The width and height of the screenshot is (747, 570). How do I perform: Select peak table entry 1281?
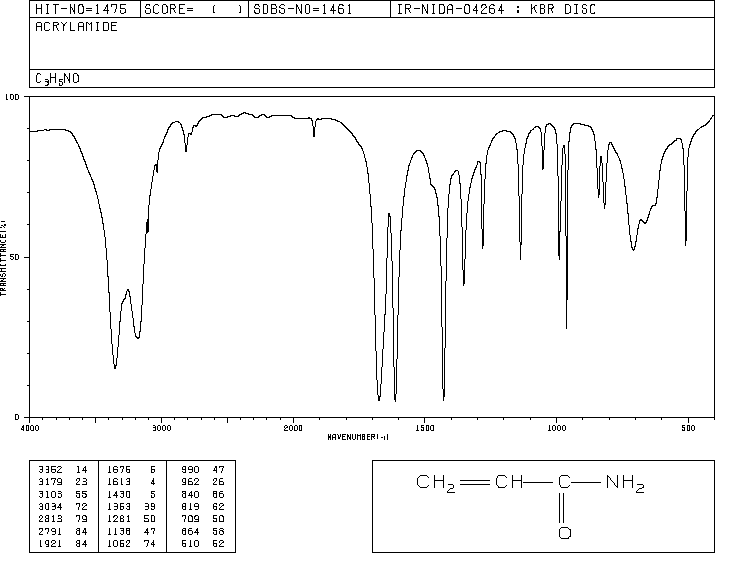(119, 519)
